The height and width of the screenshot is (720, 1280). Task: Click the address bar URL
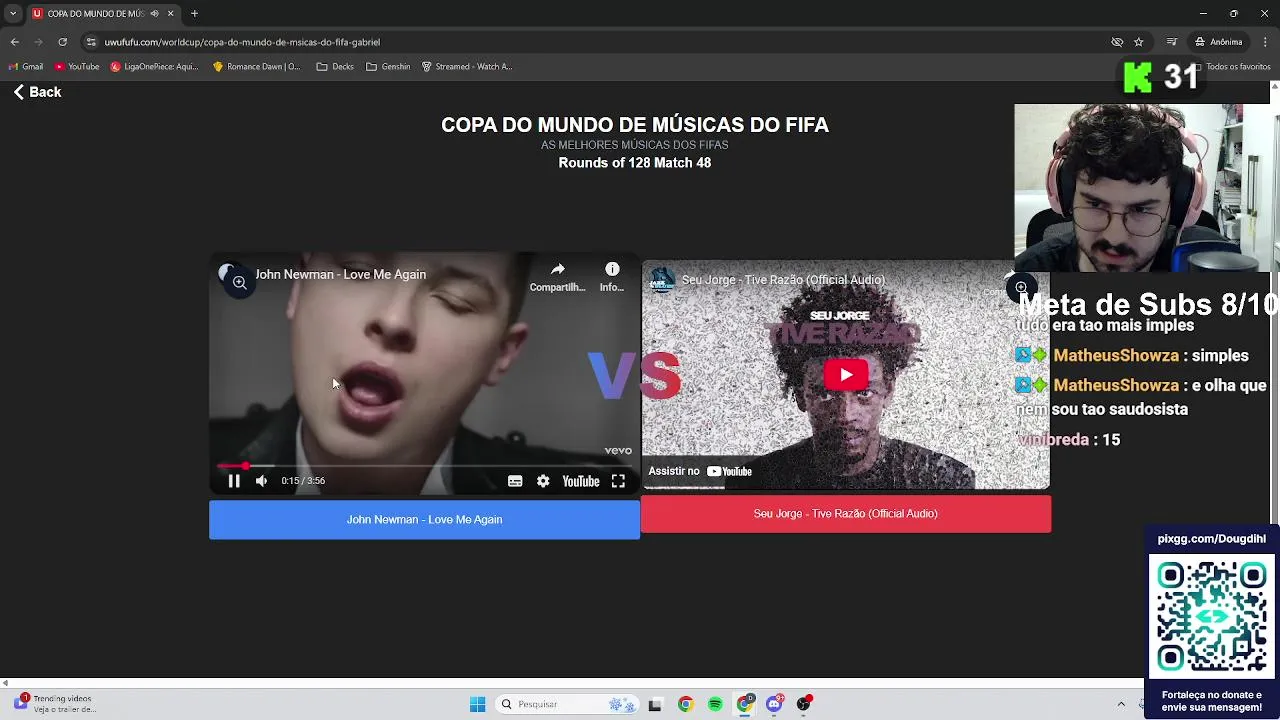242,42
